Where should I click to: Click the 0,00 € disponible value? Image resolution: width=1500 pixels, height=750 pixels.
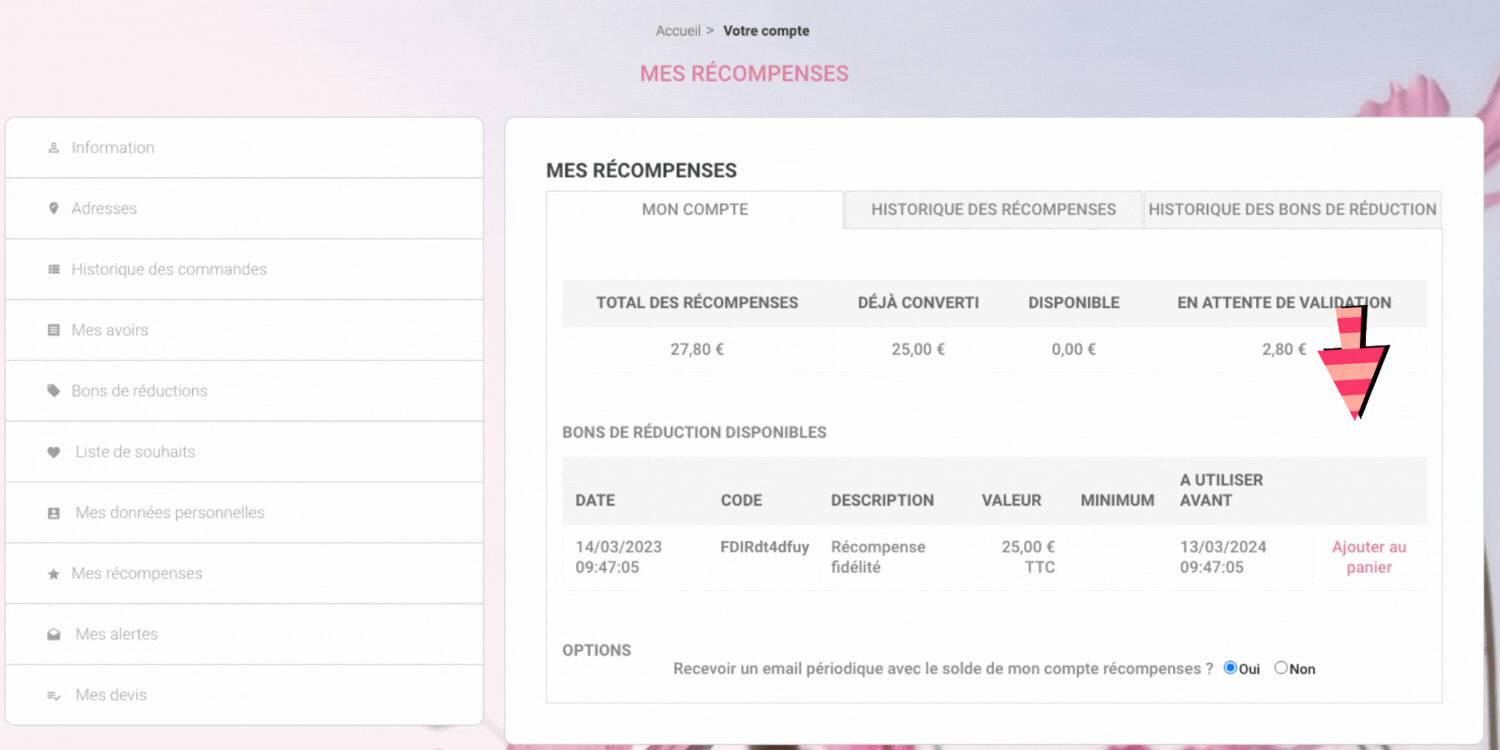point(1074,350)
